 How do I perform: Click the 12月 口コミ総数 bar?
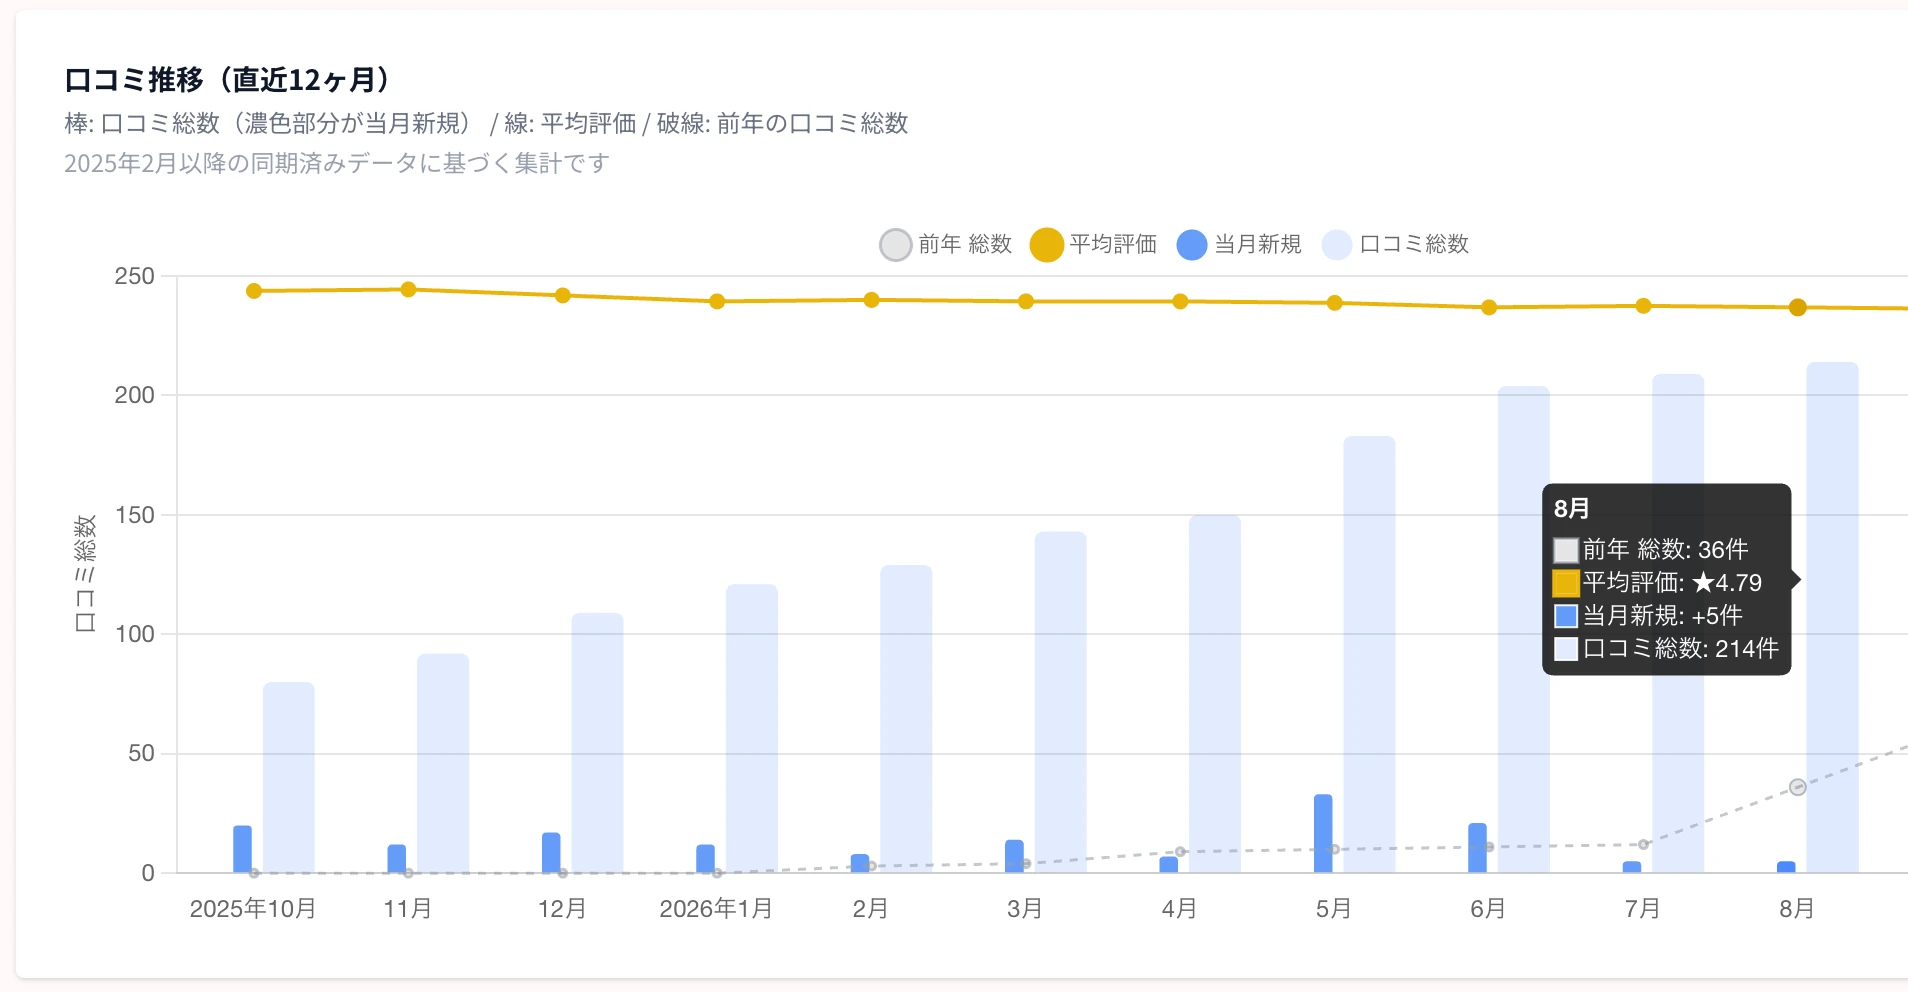(597, 743)
